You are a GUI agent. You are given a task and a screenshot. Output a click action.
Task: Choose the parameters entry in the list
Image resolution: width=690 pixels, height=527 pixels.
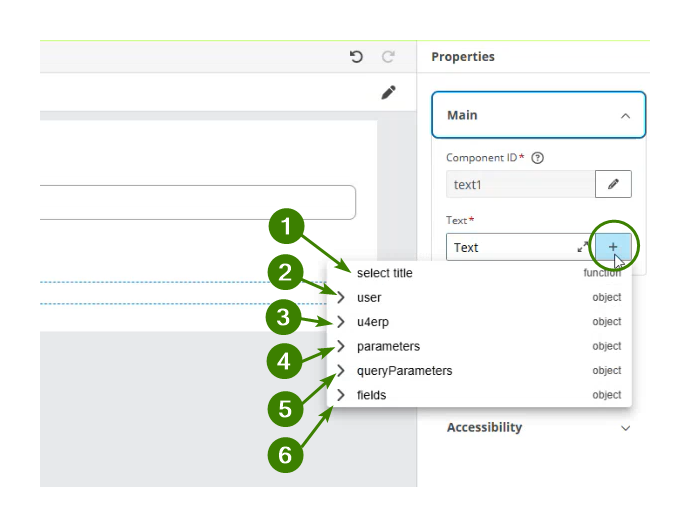tap(479, 346)
